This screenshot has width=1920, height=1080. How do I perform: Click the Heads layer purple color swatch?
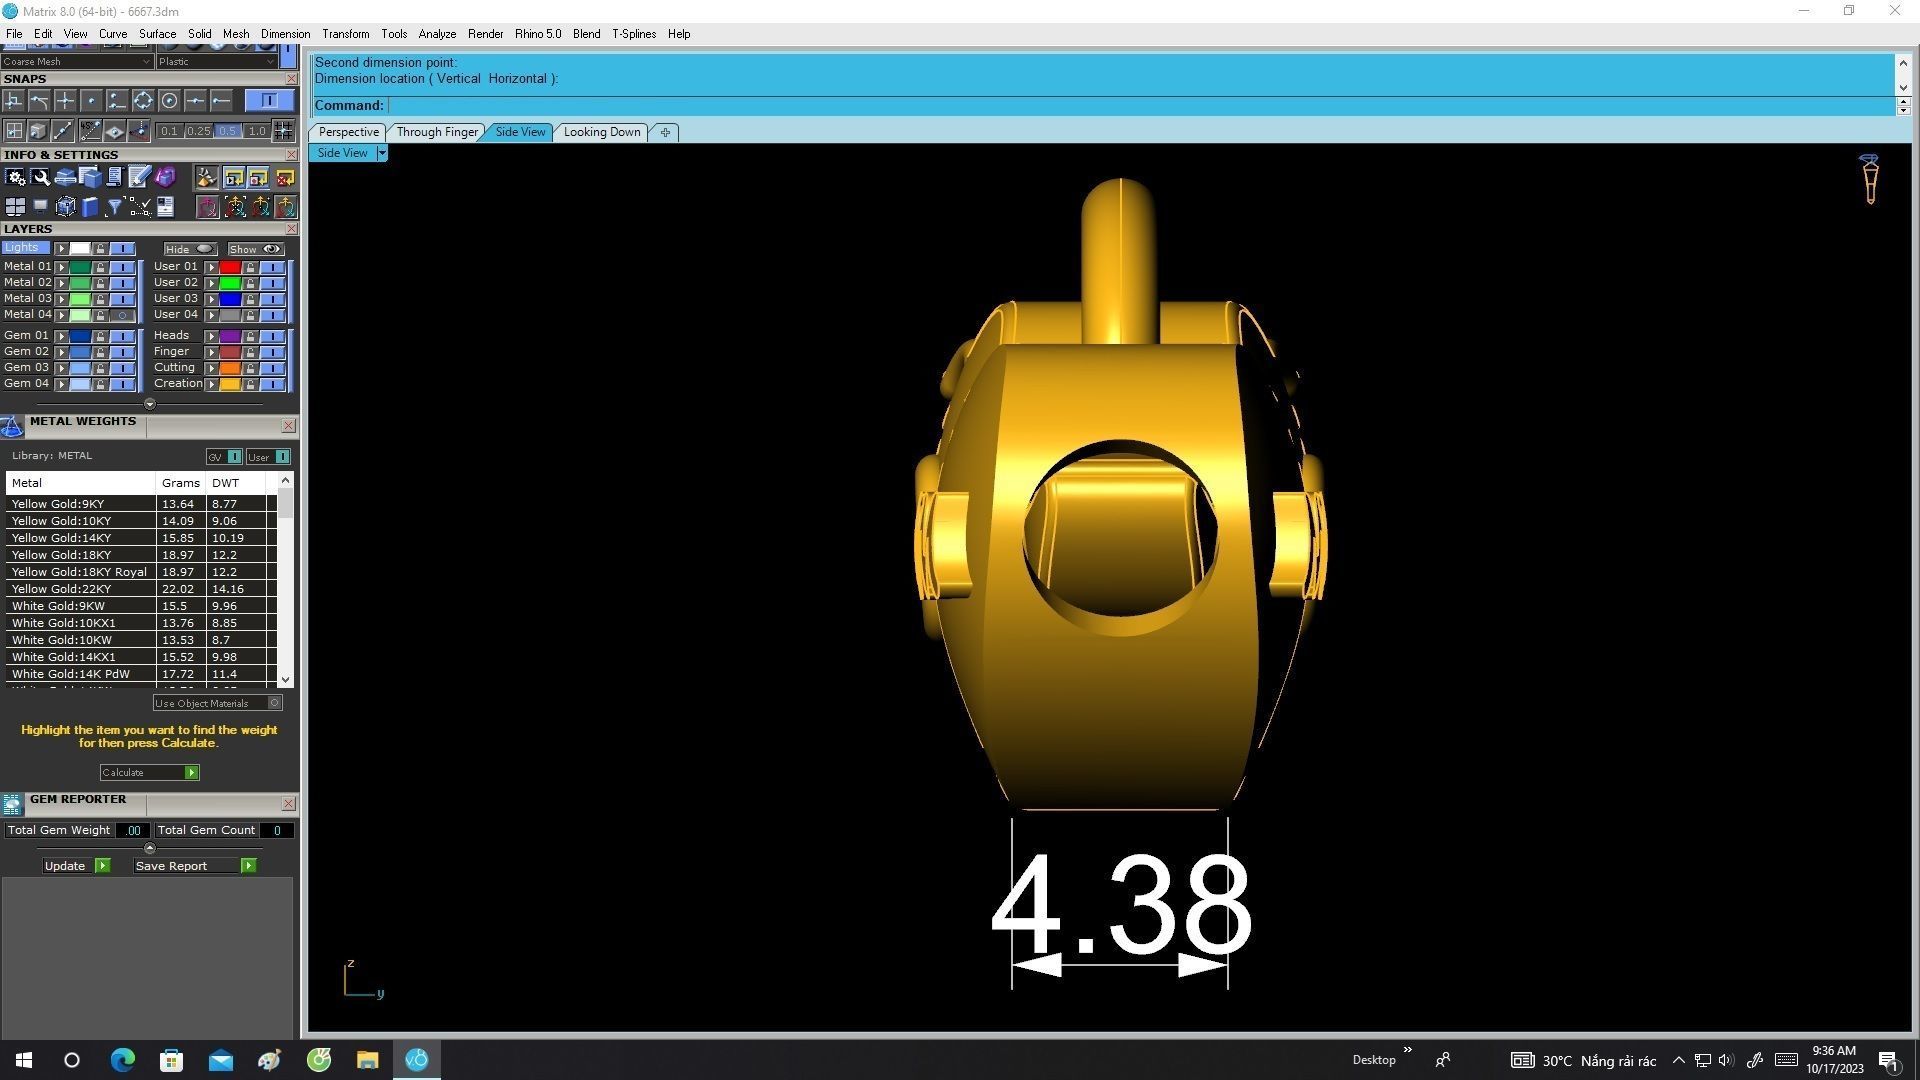[229, 336]
